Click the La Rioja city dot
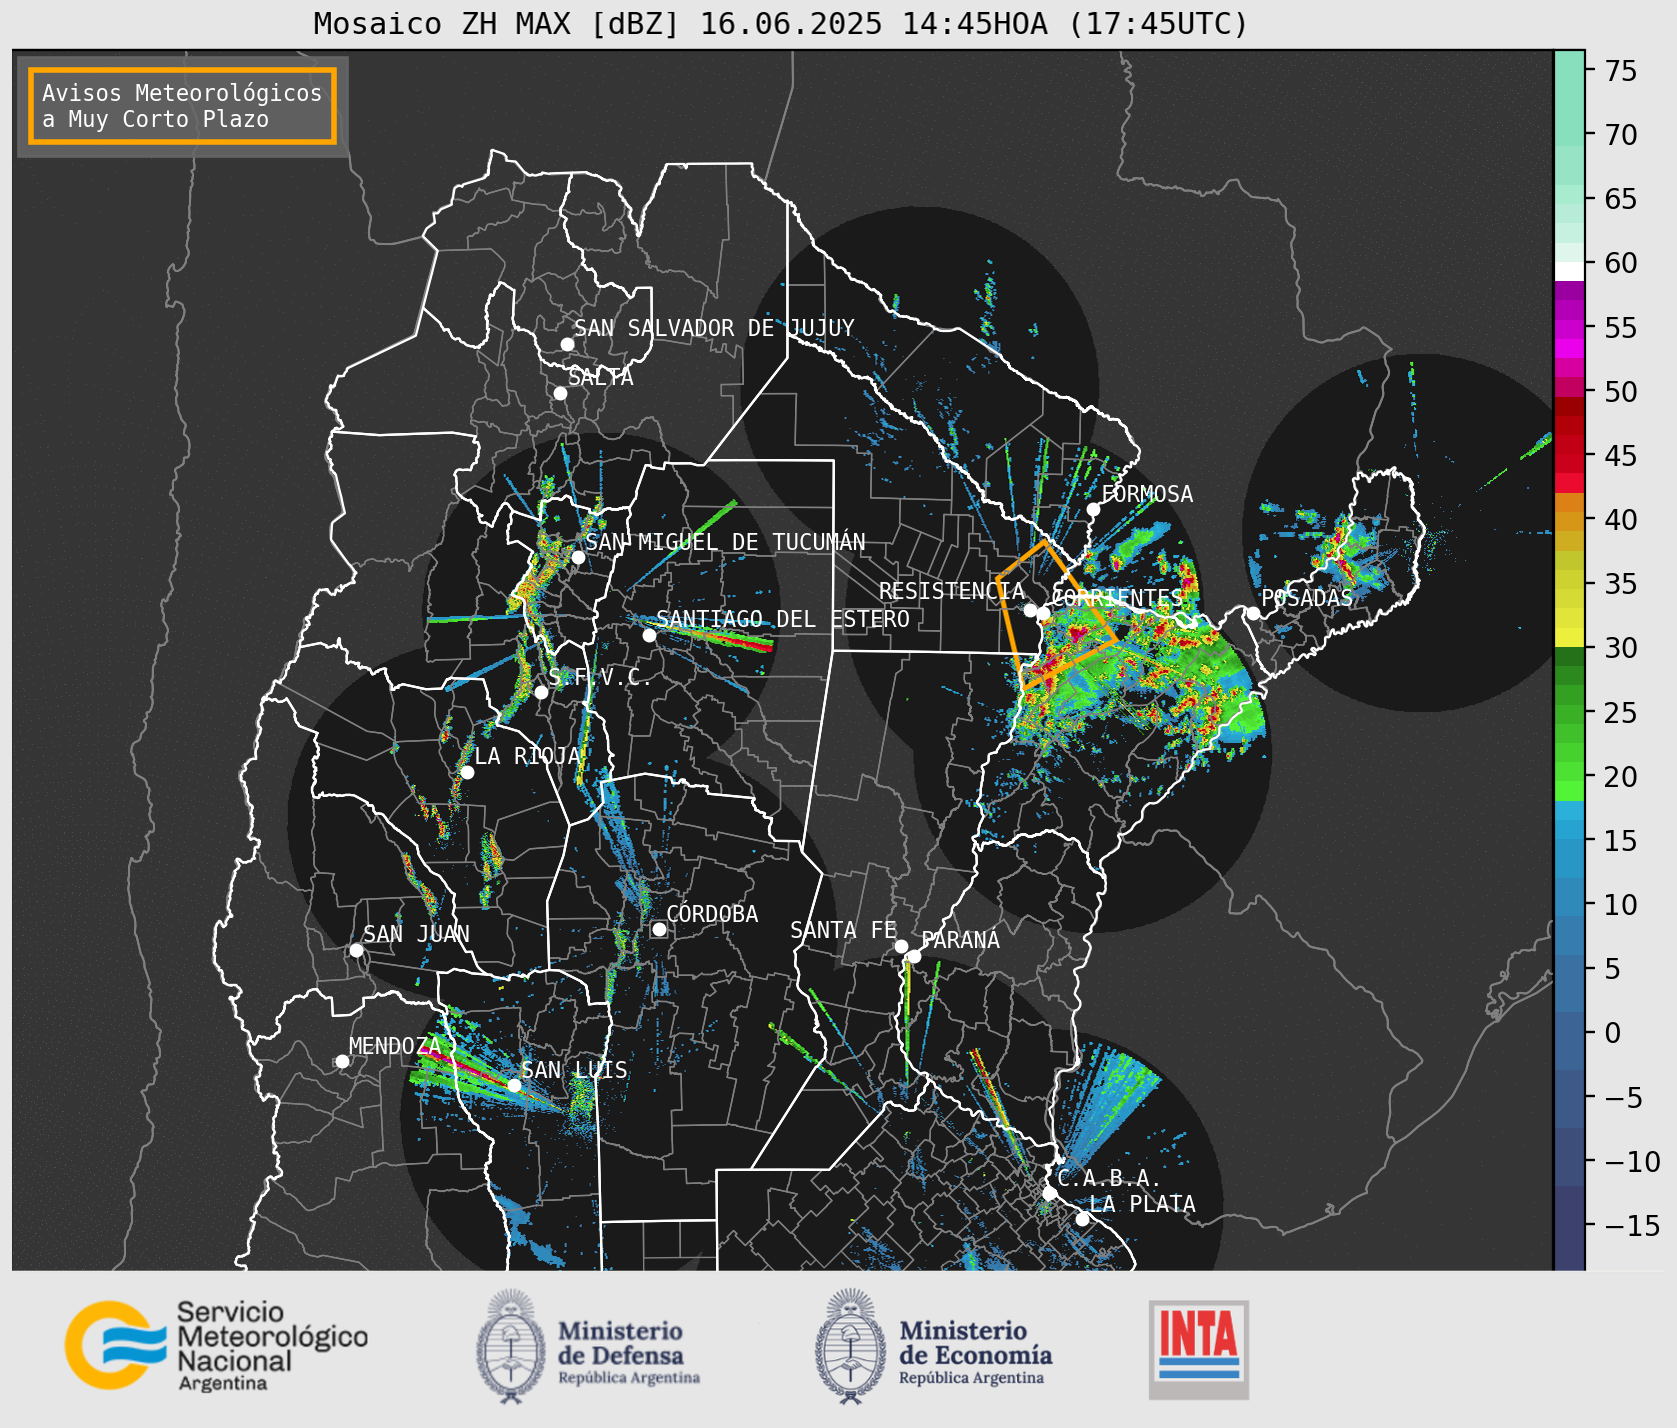 pos(467,772)
